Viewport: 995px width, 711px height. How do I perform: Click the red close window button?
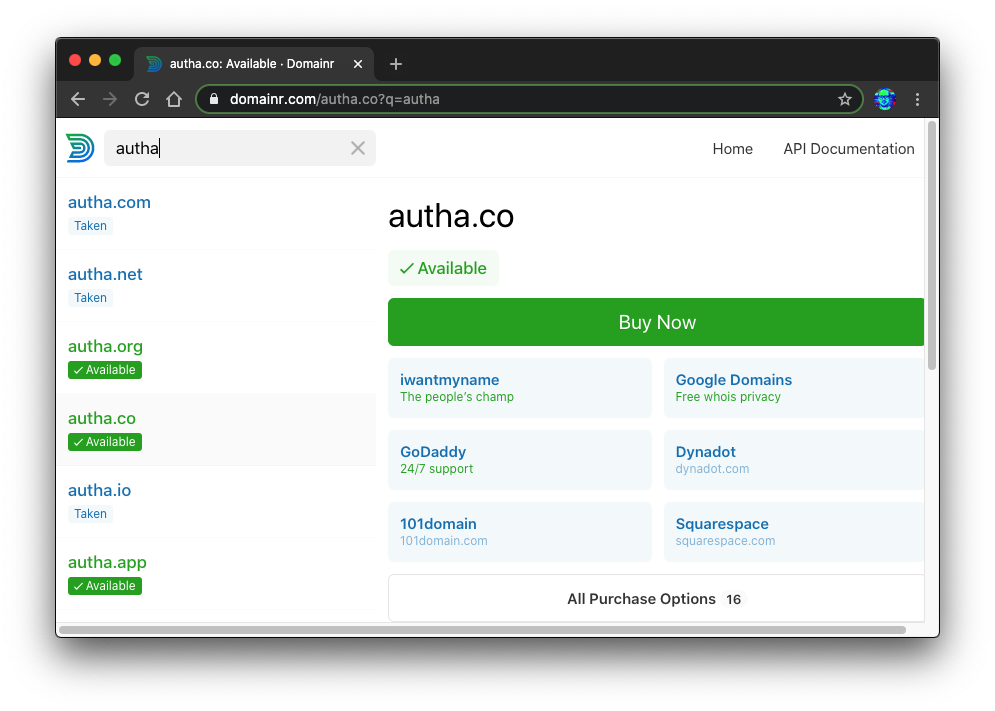tap(75, 60)
